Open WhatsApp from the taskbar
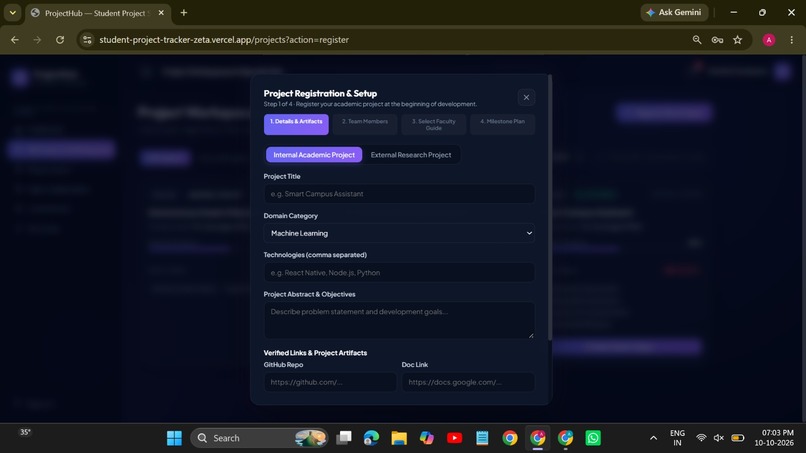 tap(593, 438)
